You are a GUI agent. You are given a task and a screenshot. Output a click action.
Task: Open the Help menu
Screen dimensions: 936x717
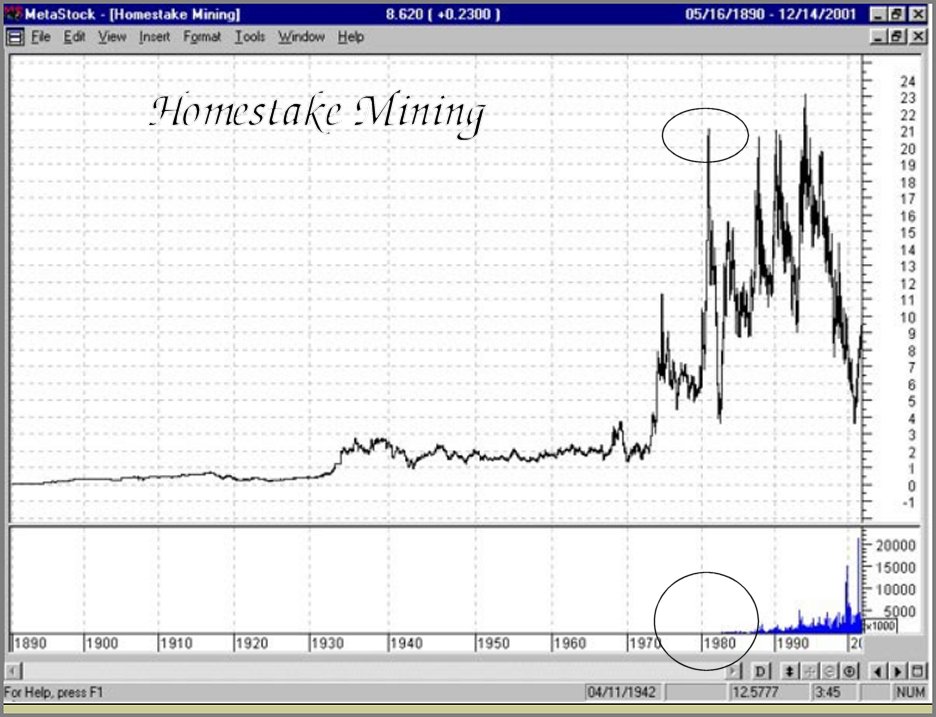(351, 37)
